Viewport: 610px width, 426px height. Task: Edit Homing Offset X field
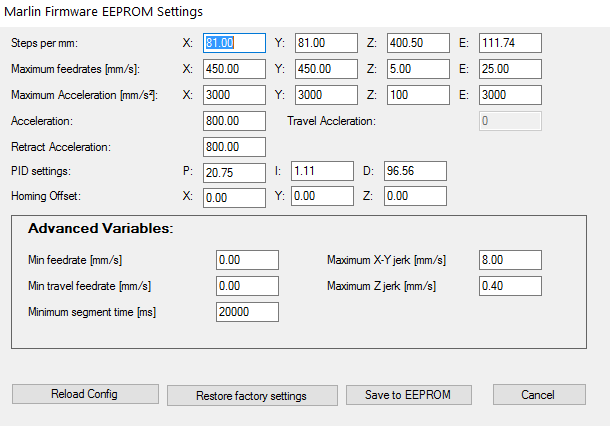point(234,198)
